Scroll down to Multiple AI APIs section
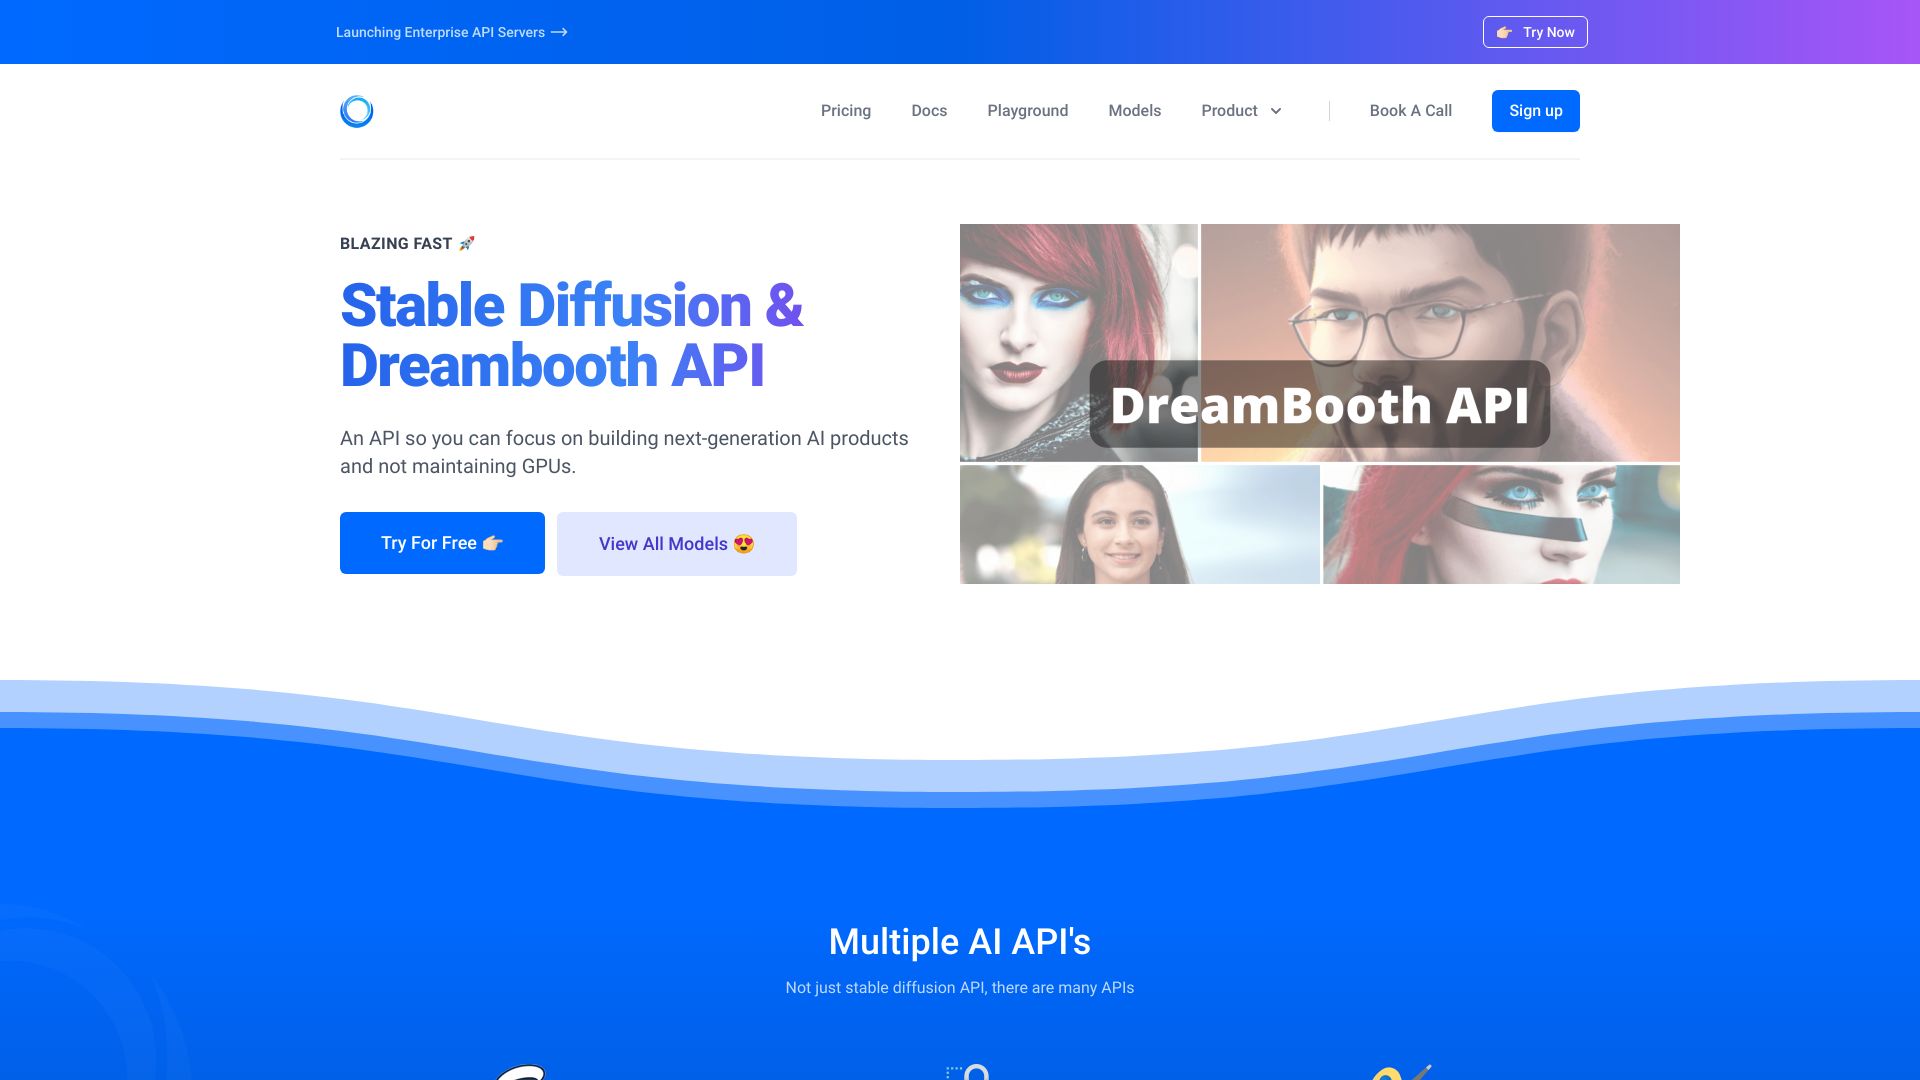This screenshot has height=1080, width=1920. (x=960, y=942)
